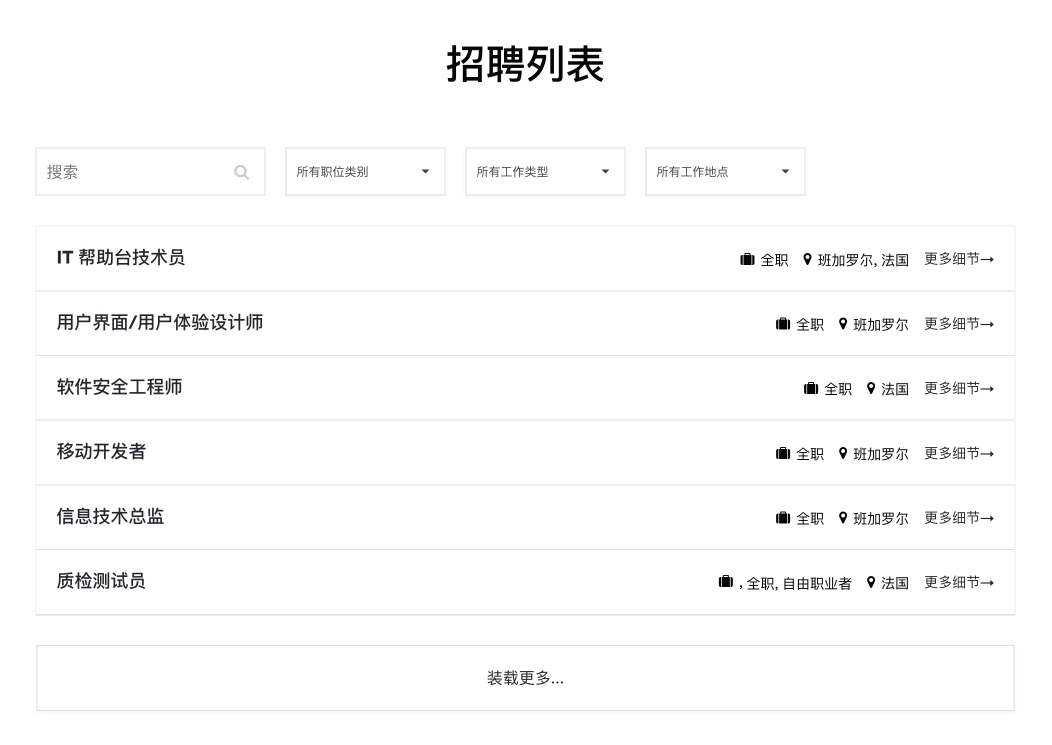This screenshot has width=1052, height=745.
Task: Open 更多细节 for 软件安全工程师
Action: click(959, 389)
